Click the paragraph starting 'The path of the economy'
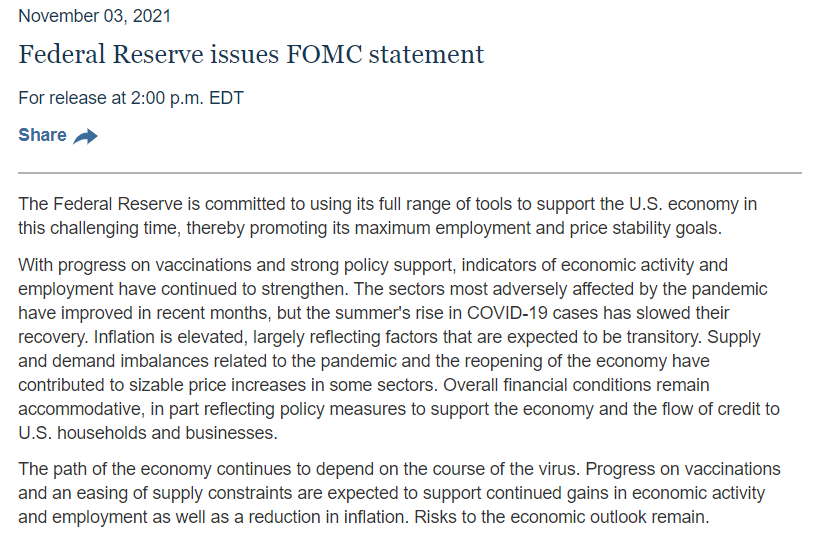Screen dimensions: 817x542 coord(398,494)
